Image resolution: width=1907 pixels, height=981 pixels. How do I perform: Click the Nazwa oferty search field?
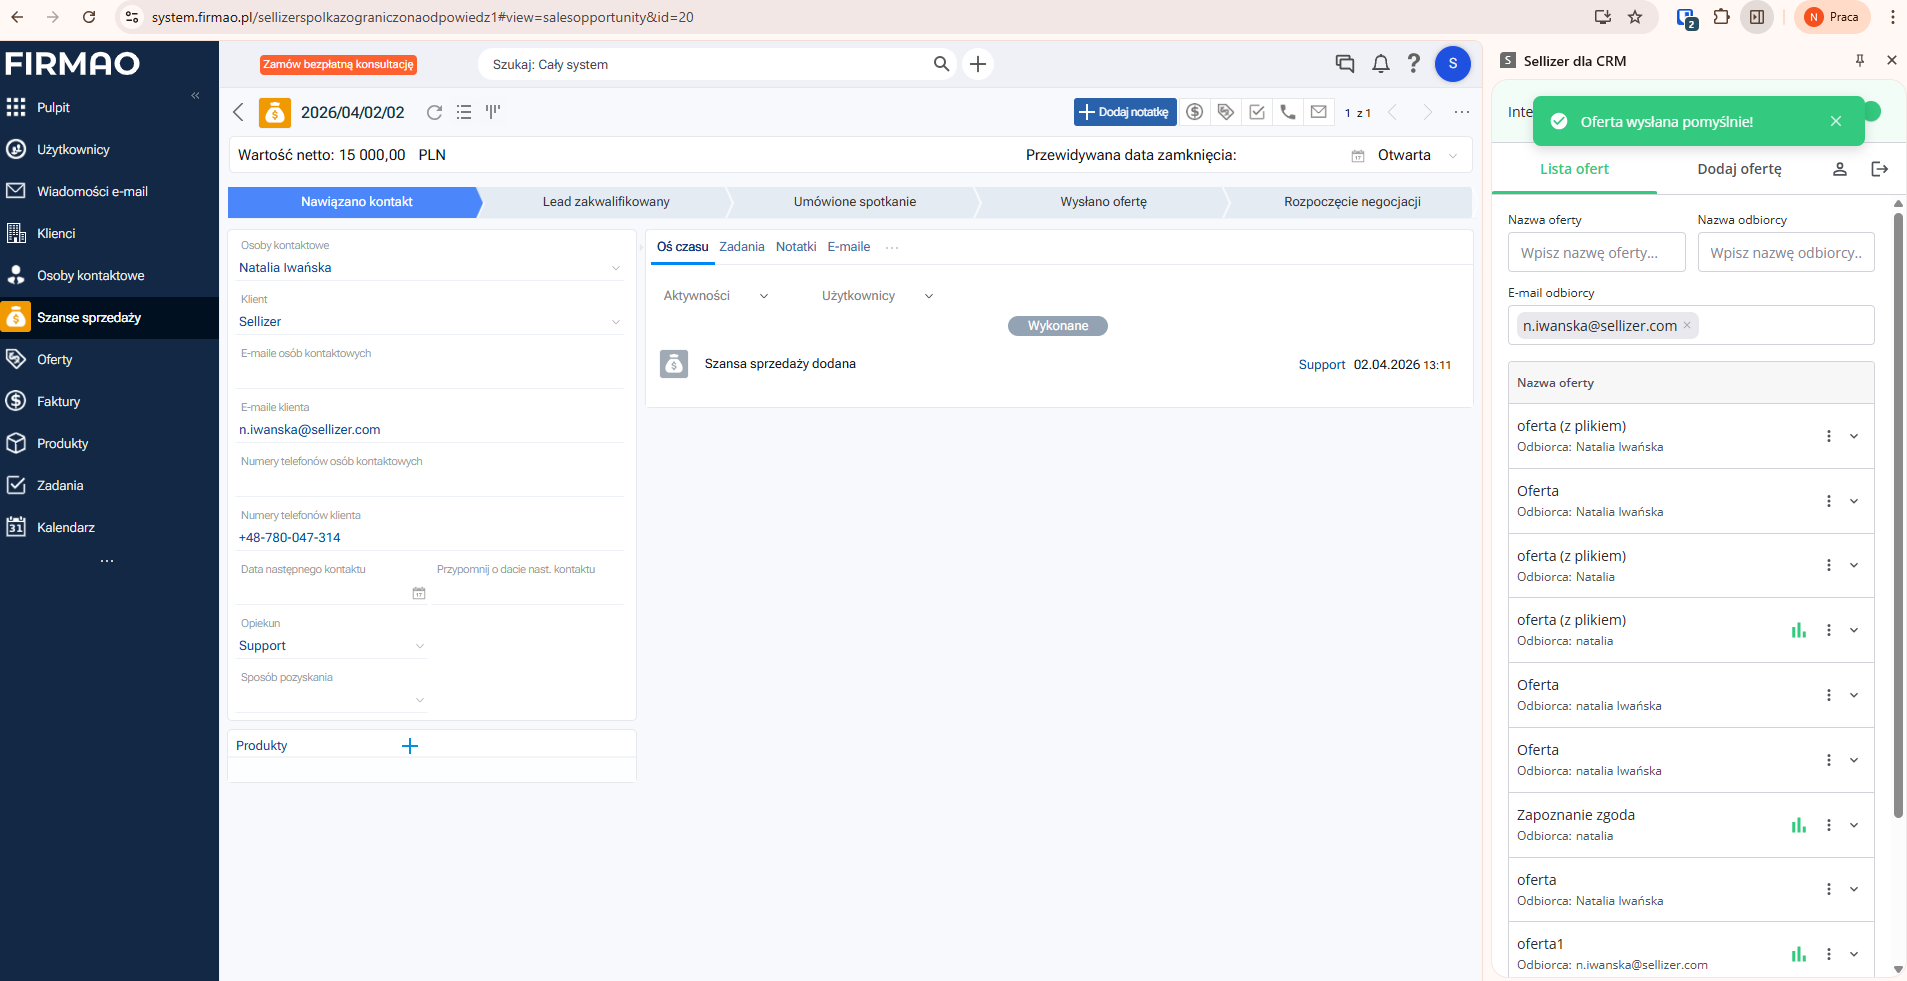click(1596, 253)
